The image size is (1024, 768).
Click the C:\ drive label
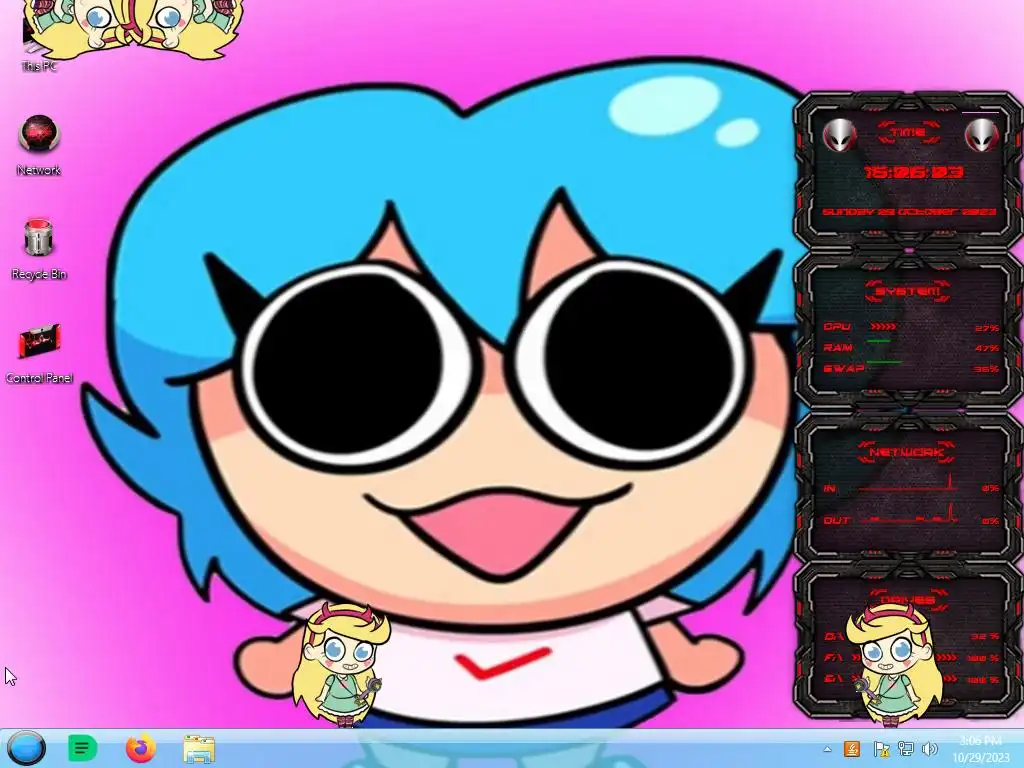pos(833,635)
